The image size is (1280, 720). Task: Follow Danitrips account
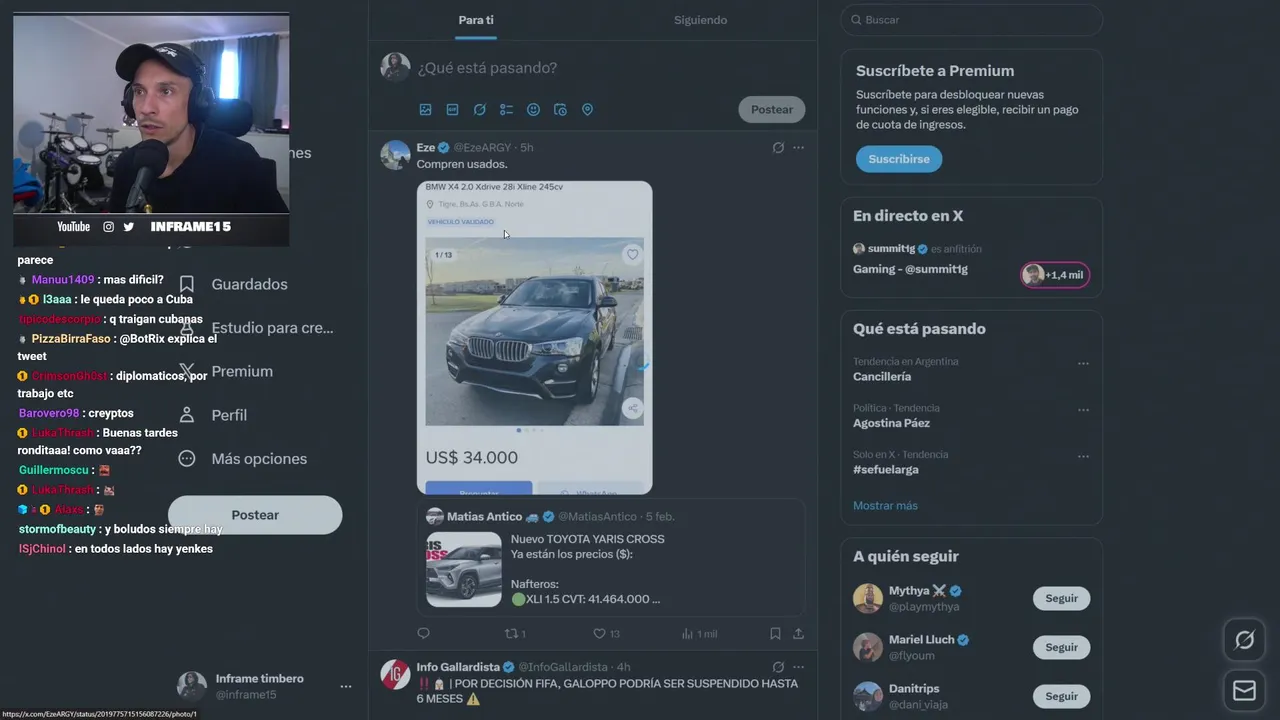pyautogui.click(x=1061, y=696)
